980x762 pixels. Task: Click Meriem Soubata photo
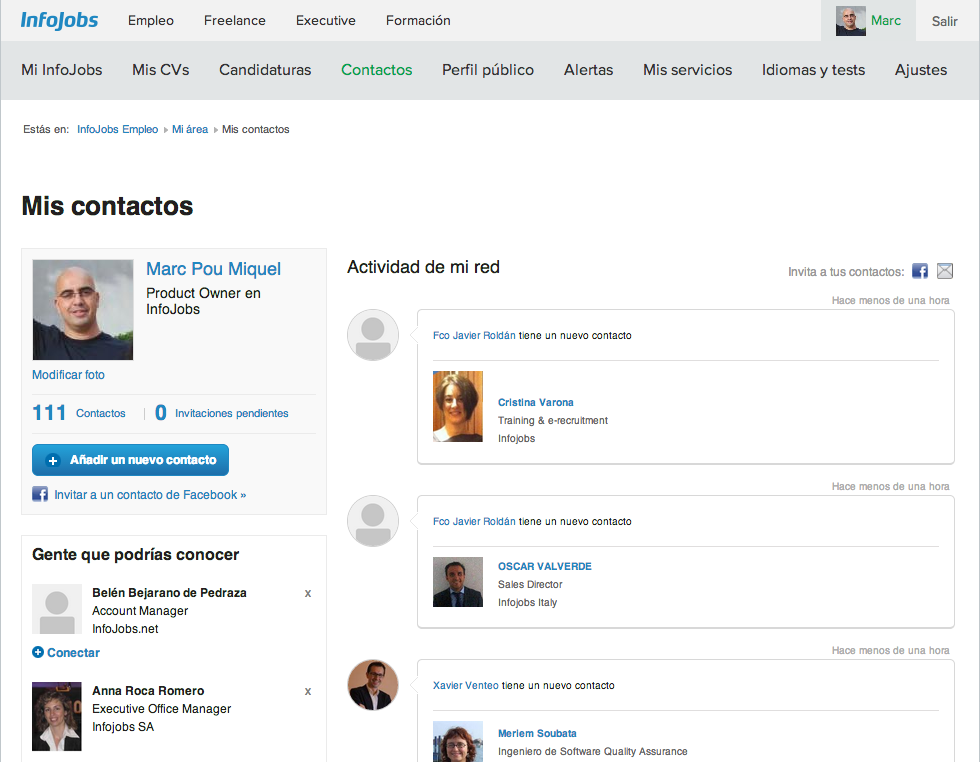click(x=458, y=741)
